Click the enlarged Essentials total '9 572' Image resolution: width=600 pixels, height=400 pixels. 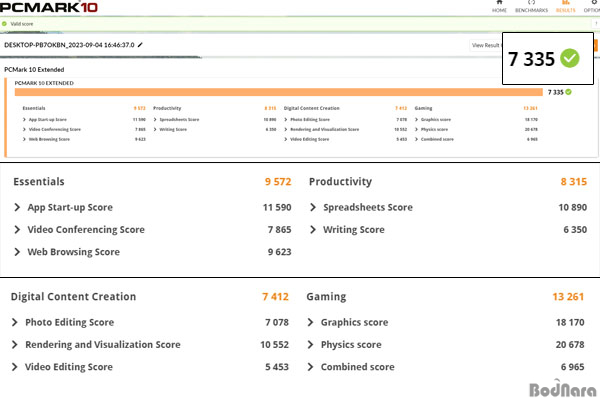click(278, 181)
